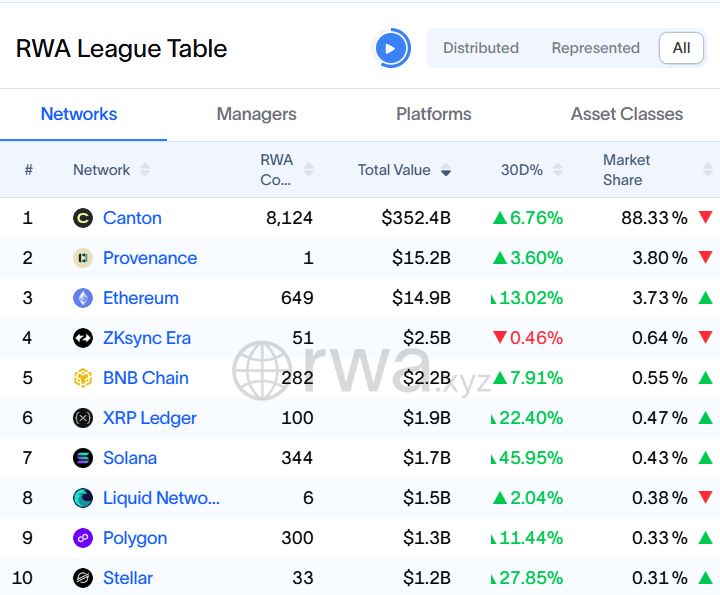The height and width of the screenshot is (595, 720).
Task: Click the Provenance network logo icon
Action: click(83, 258)
